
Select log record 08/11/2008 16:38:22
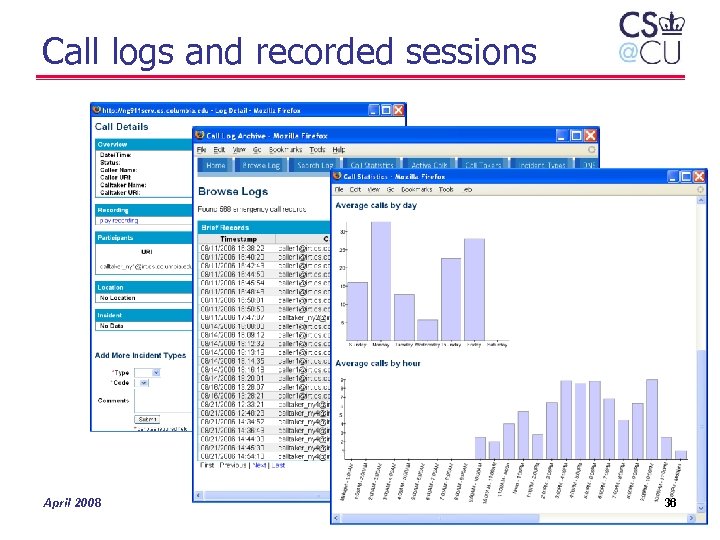point(264,248)
